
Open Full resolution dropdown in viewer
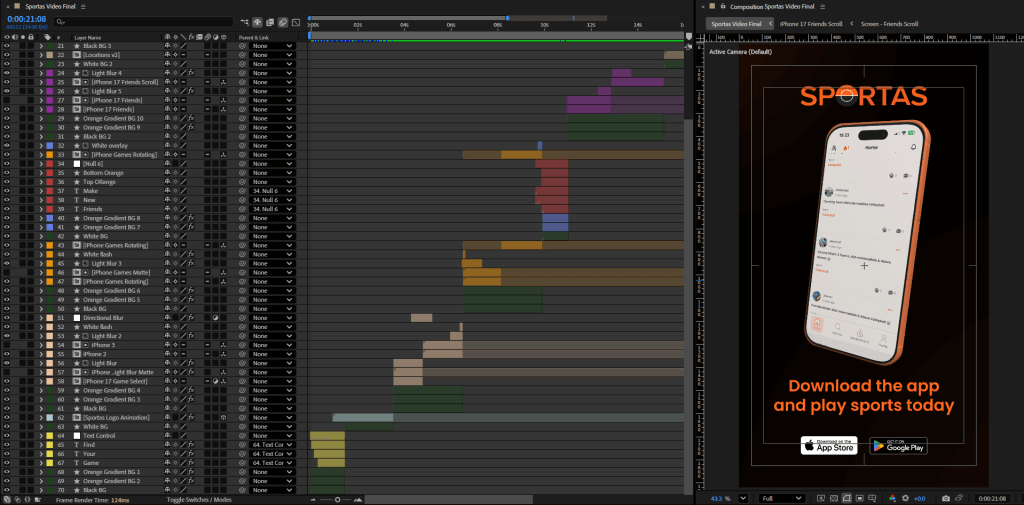pyautogui.click(x=782, y=498)
